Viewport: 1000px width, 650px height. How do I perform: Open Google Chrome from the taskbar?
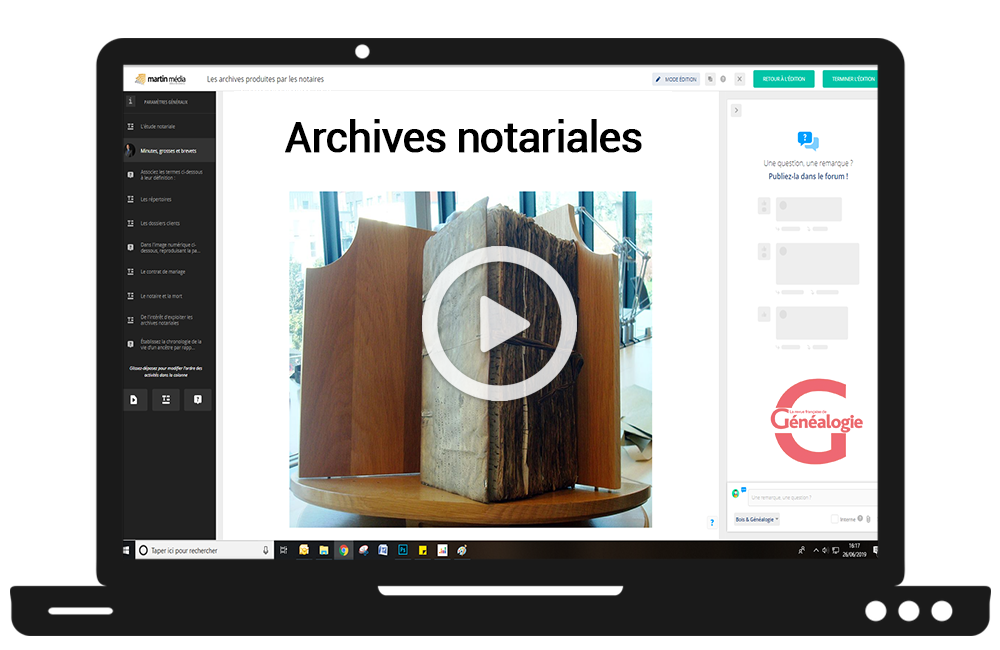pos(344,550)
